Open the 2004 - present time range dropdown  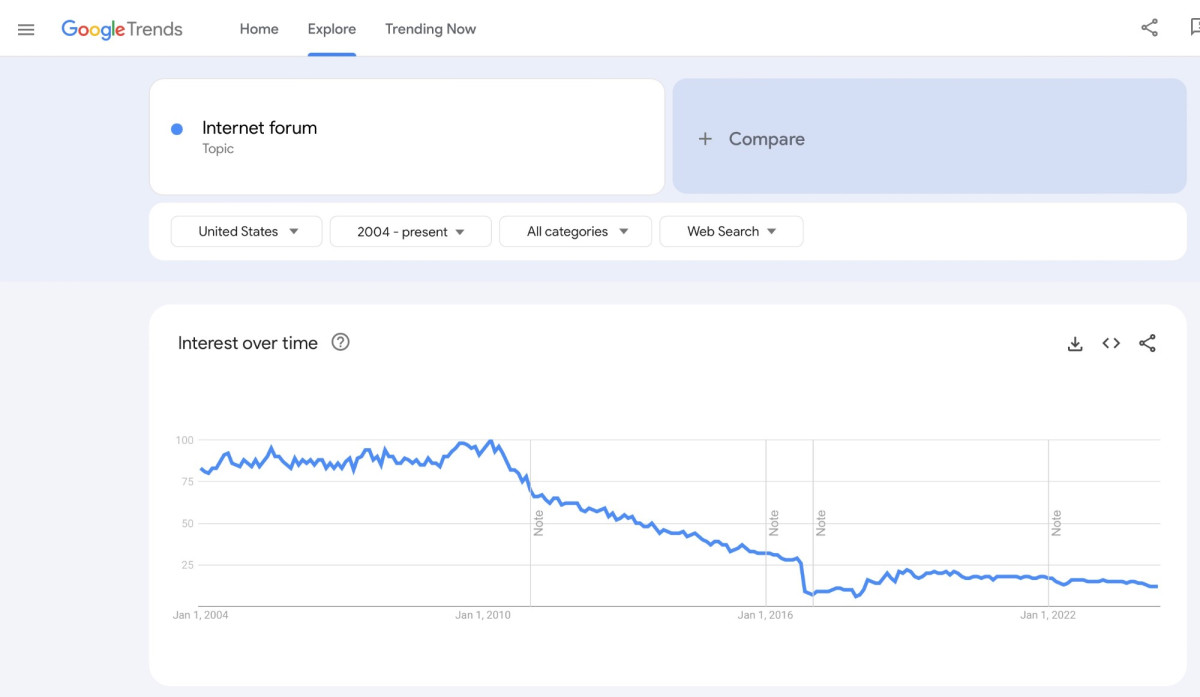coord(410,231)
